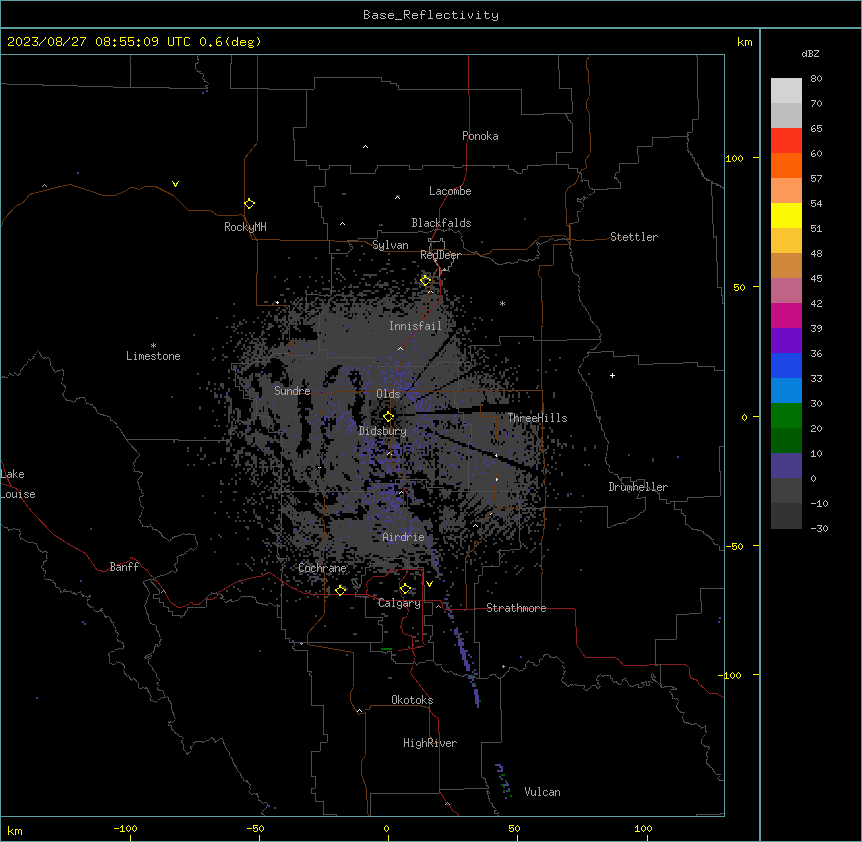Screen dimensions: 862x842
Task: Click the yellow diamond marker below RedDeer
Action: pos(426,281)
